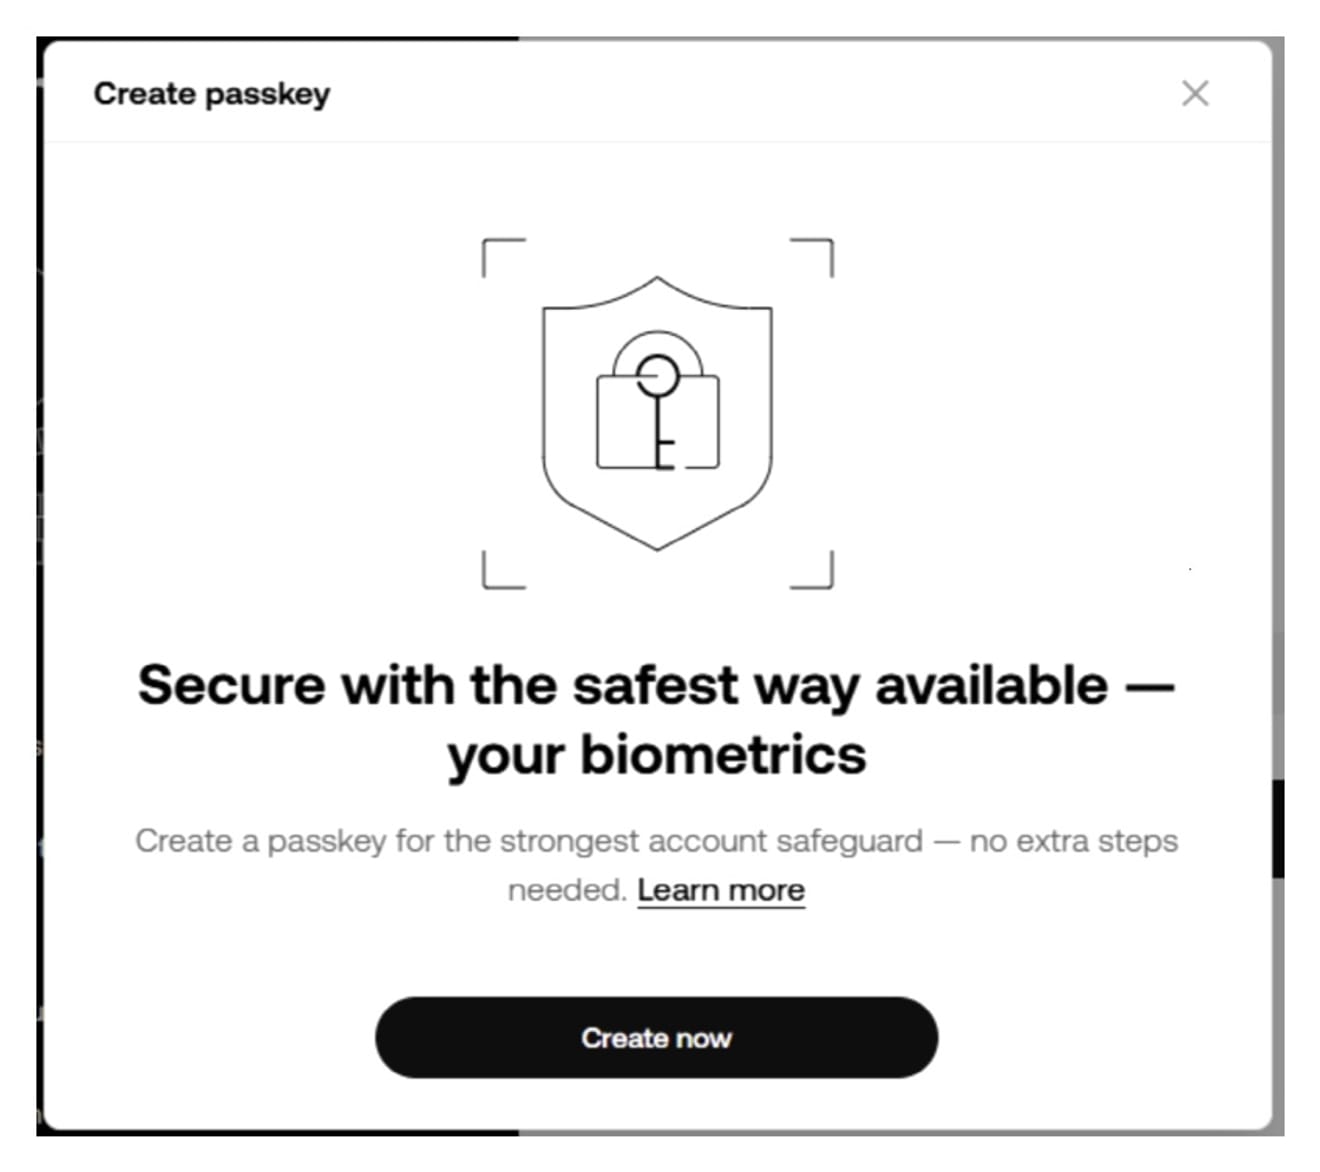Screen dimensions: 1320x1172
Task: Click the bottom-left scan frame corner bracket
Action: (x=503, y=569)
